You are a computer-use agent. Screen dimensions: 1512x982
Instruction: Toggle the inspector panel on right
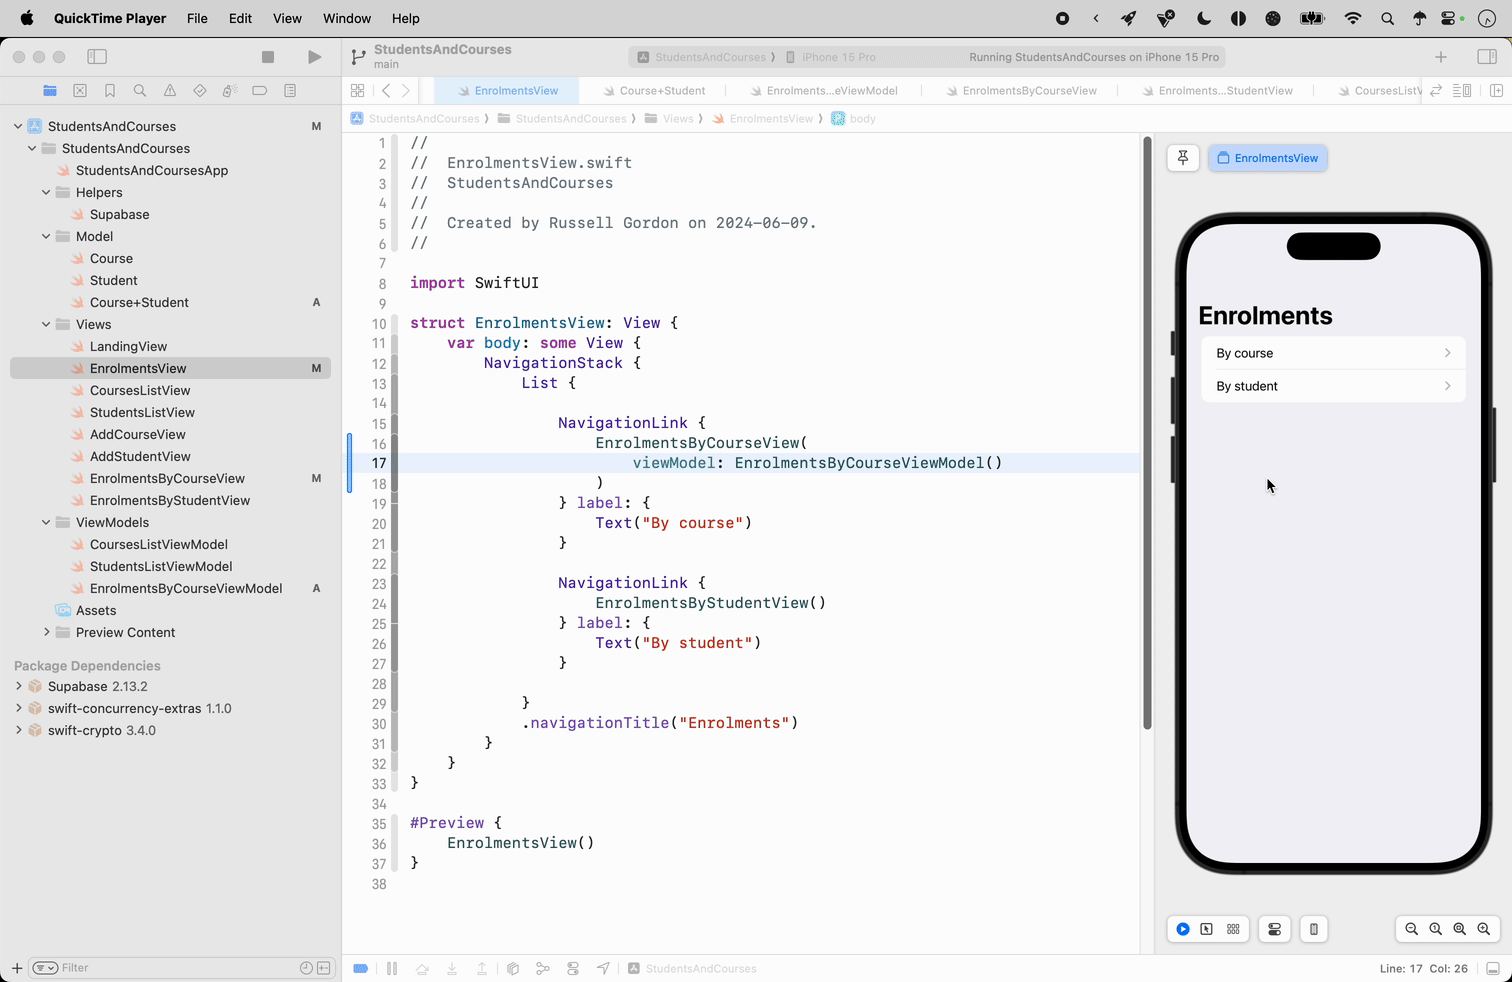tap(1487, 57)
